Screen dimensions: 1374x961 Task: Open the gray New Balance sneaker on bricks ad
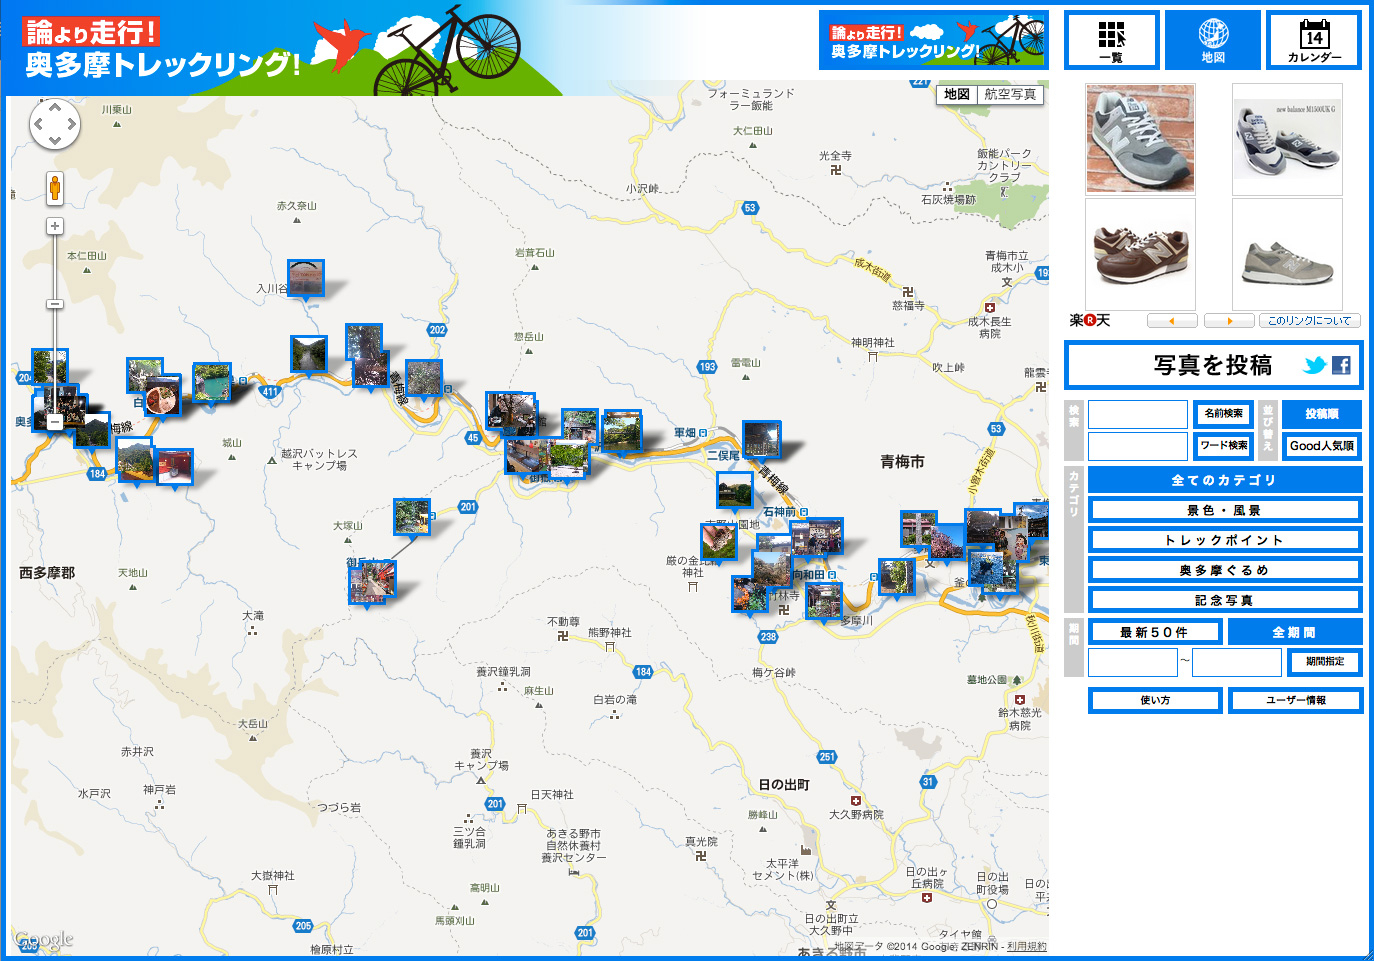(1140, 139)
